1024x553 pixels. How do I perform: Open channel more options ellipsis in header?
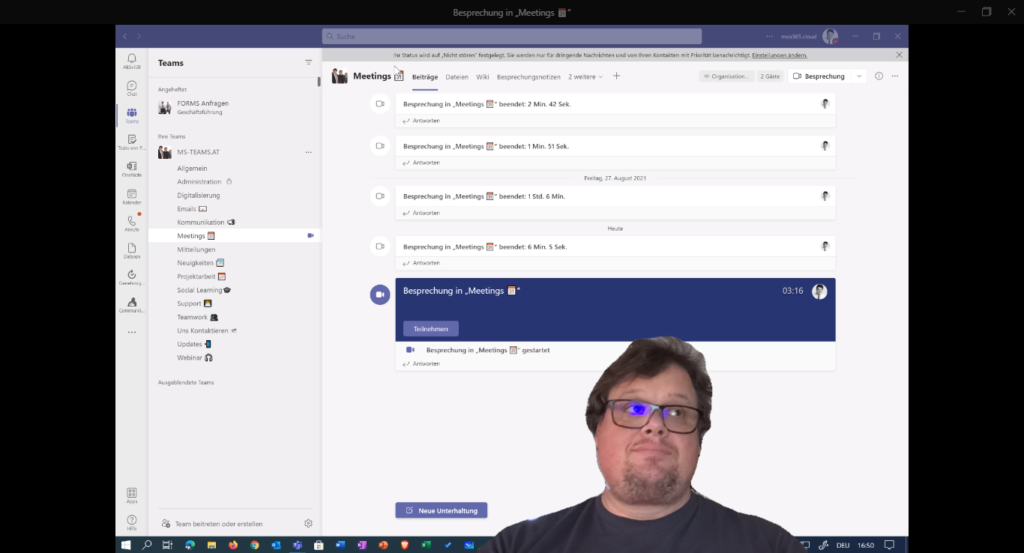pyautogui.click(x=895, y=76)
